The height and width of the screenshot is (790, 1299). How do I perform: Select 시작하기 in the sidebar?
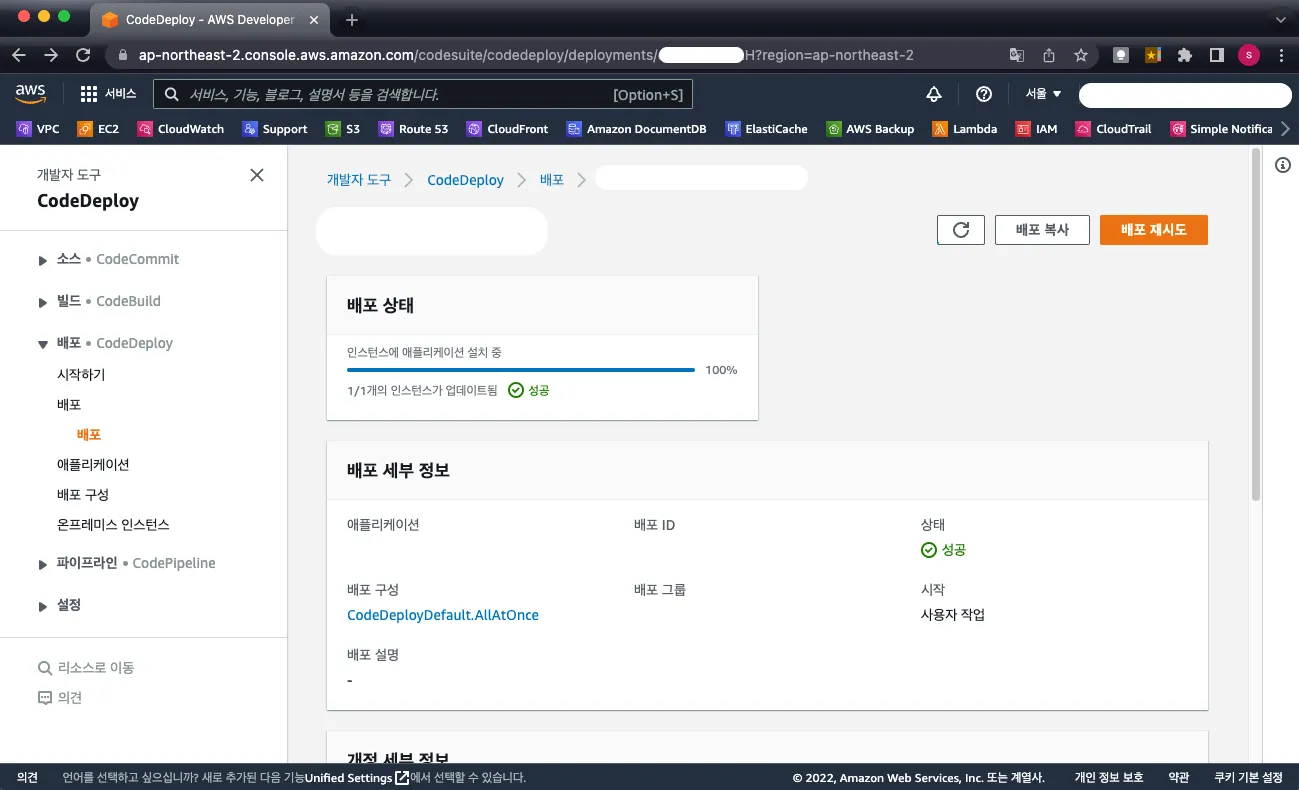pos(81,375)
